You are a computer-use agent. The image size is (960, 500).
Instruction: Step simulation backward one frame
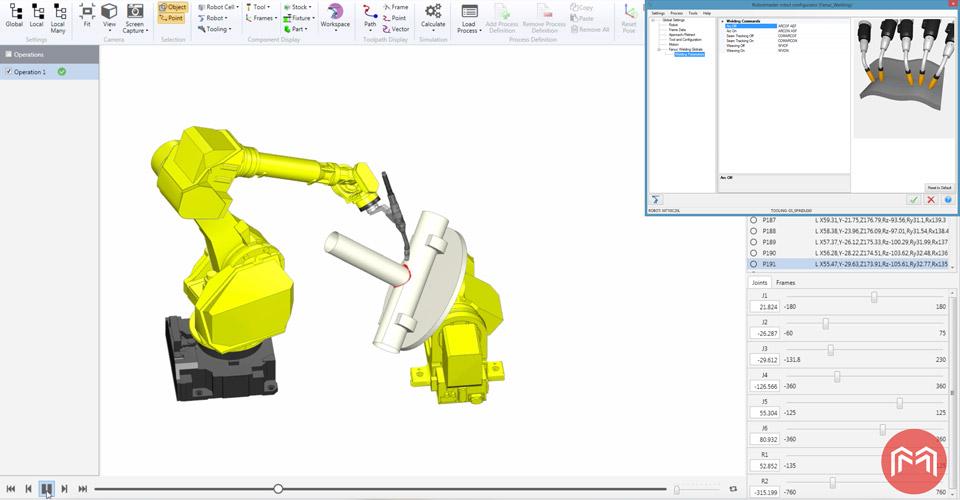pyautogui.click(x=28, y=489)
